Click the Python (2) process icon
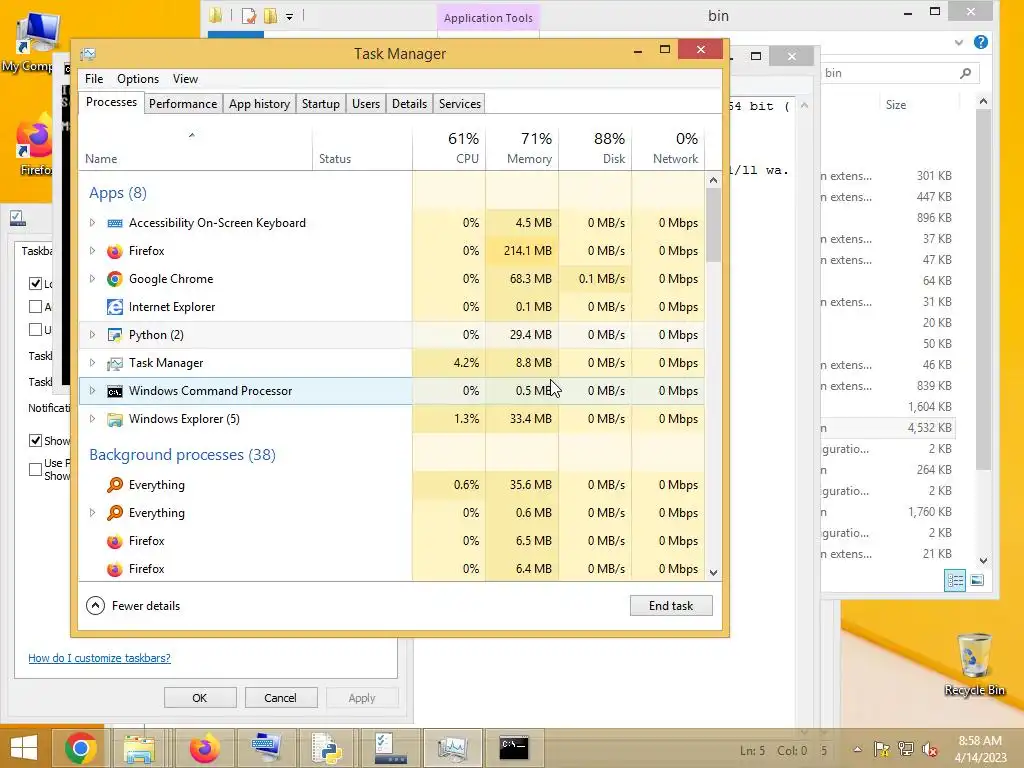This screenshot has height=768, width=1024. click(115, 335)
